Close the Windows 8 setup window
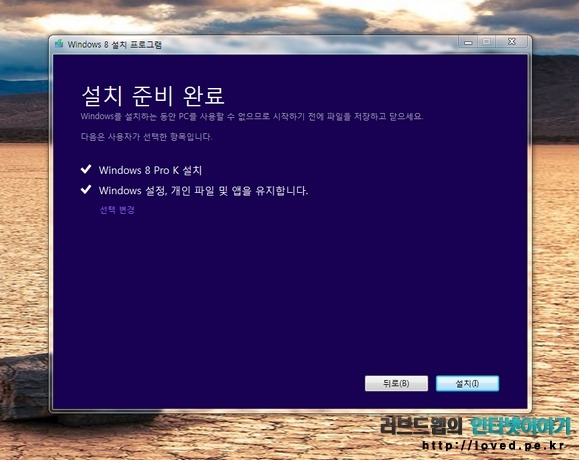 click(x=512, y=42)
